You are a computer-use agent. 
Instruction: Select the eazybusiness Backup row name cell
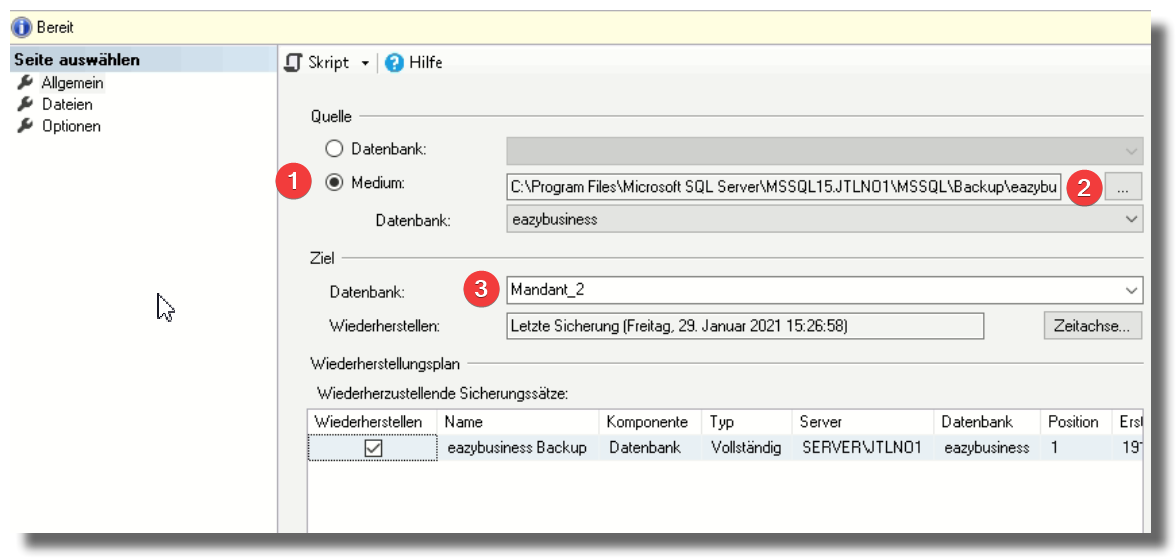click(517, 448)
